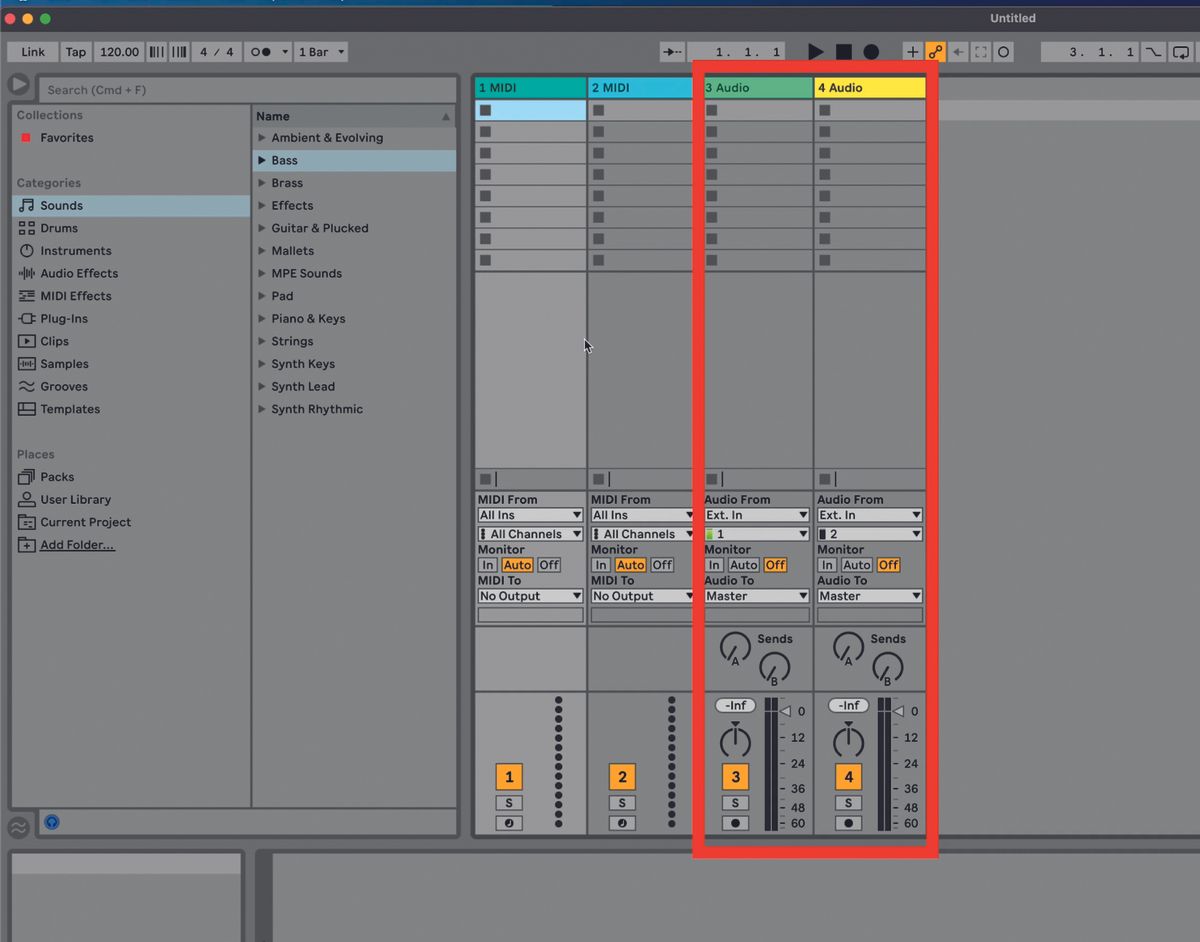Arm the 4 Audio track for recording

coord(848,822)
